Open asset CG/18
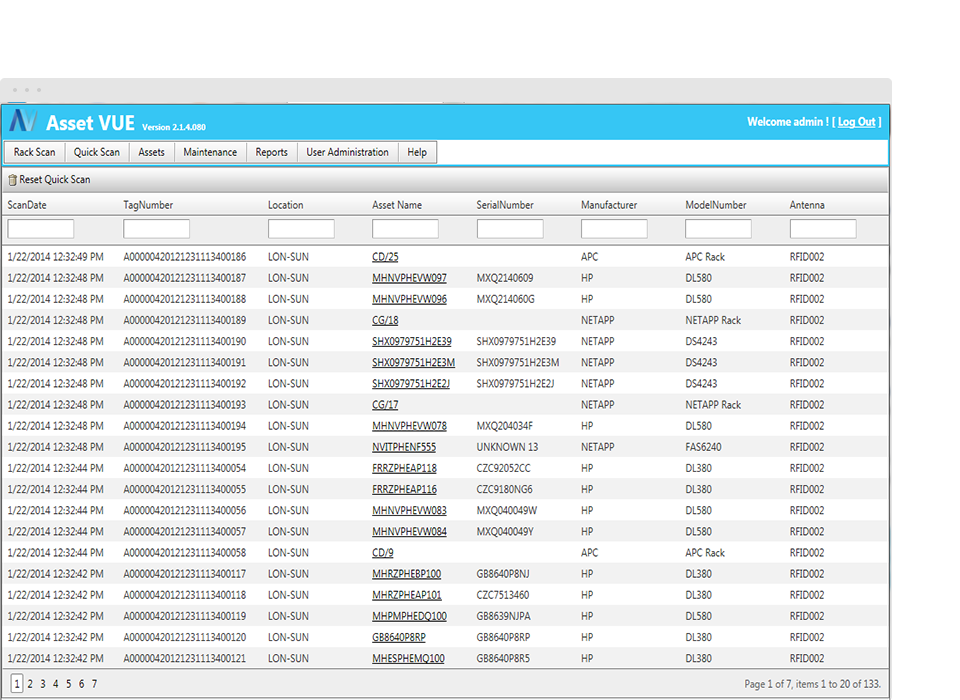Screen dimensions: 960x700 (384, 320)
